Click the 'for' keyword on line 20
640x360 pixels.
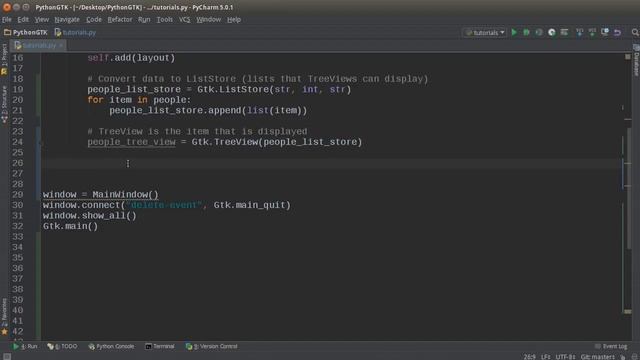[x=95, y=100]
